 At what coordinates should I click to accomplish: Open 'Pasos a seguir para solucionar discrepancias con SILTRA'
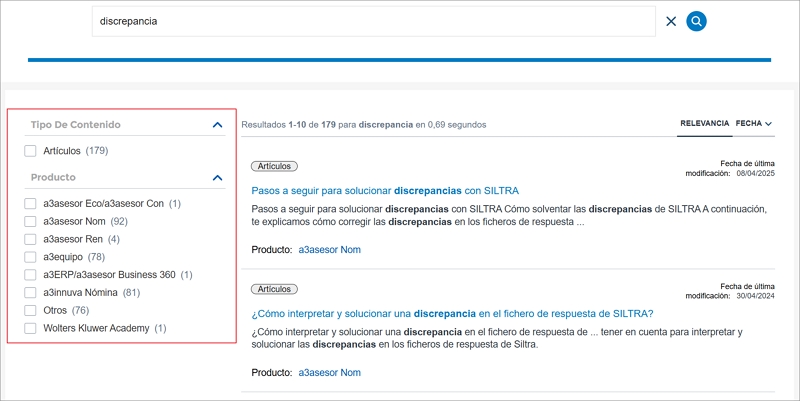[x=385, y=191]
